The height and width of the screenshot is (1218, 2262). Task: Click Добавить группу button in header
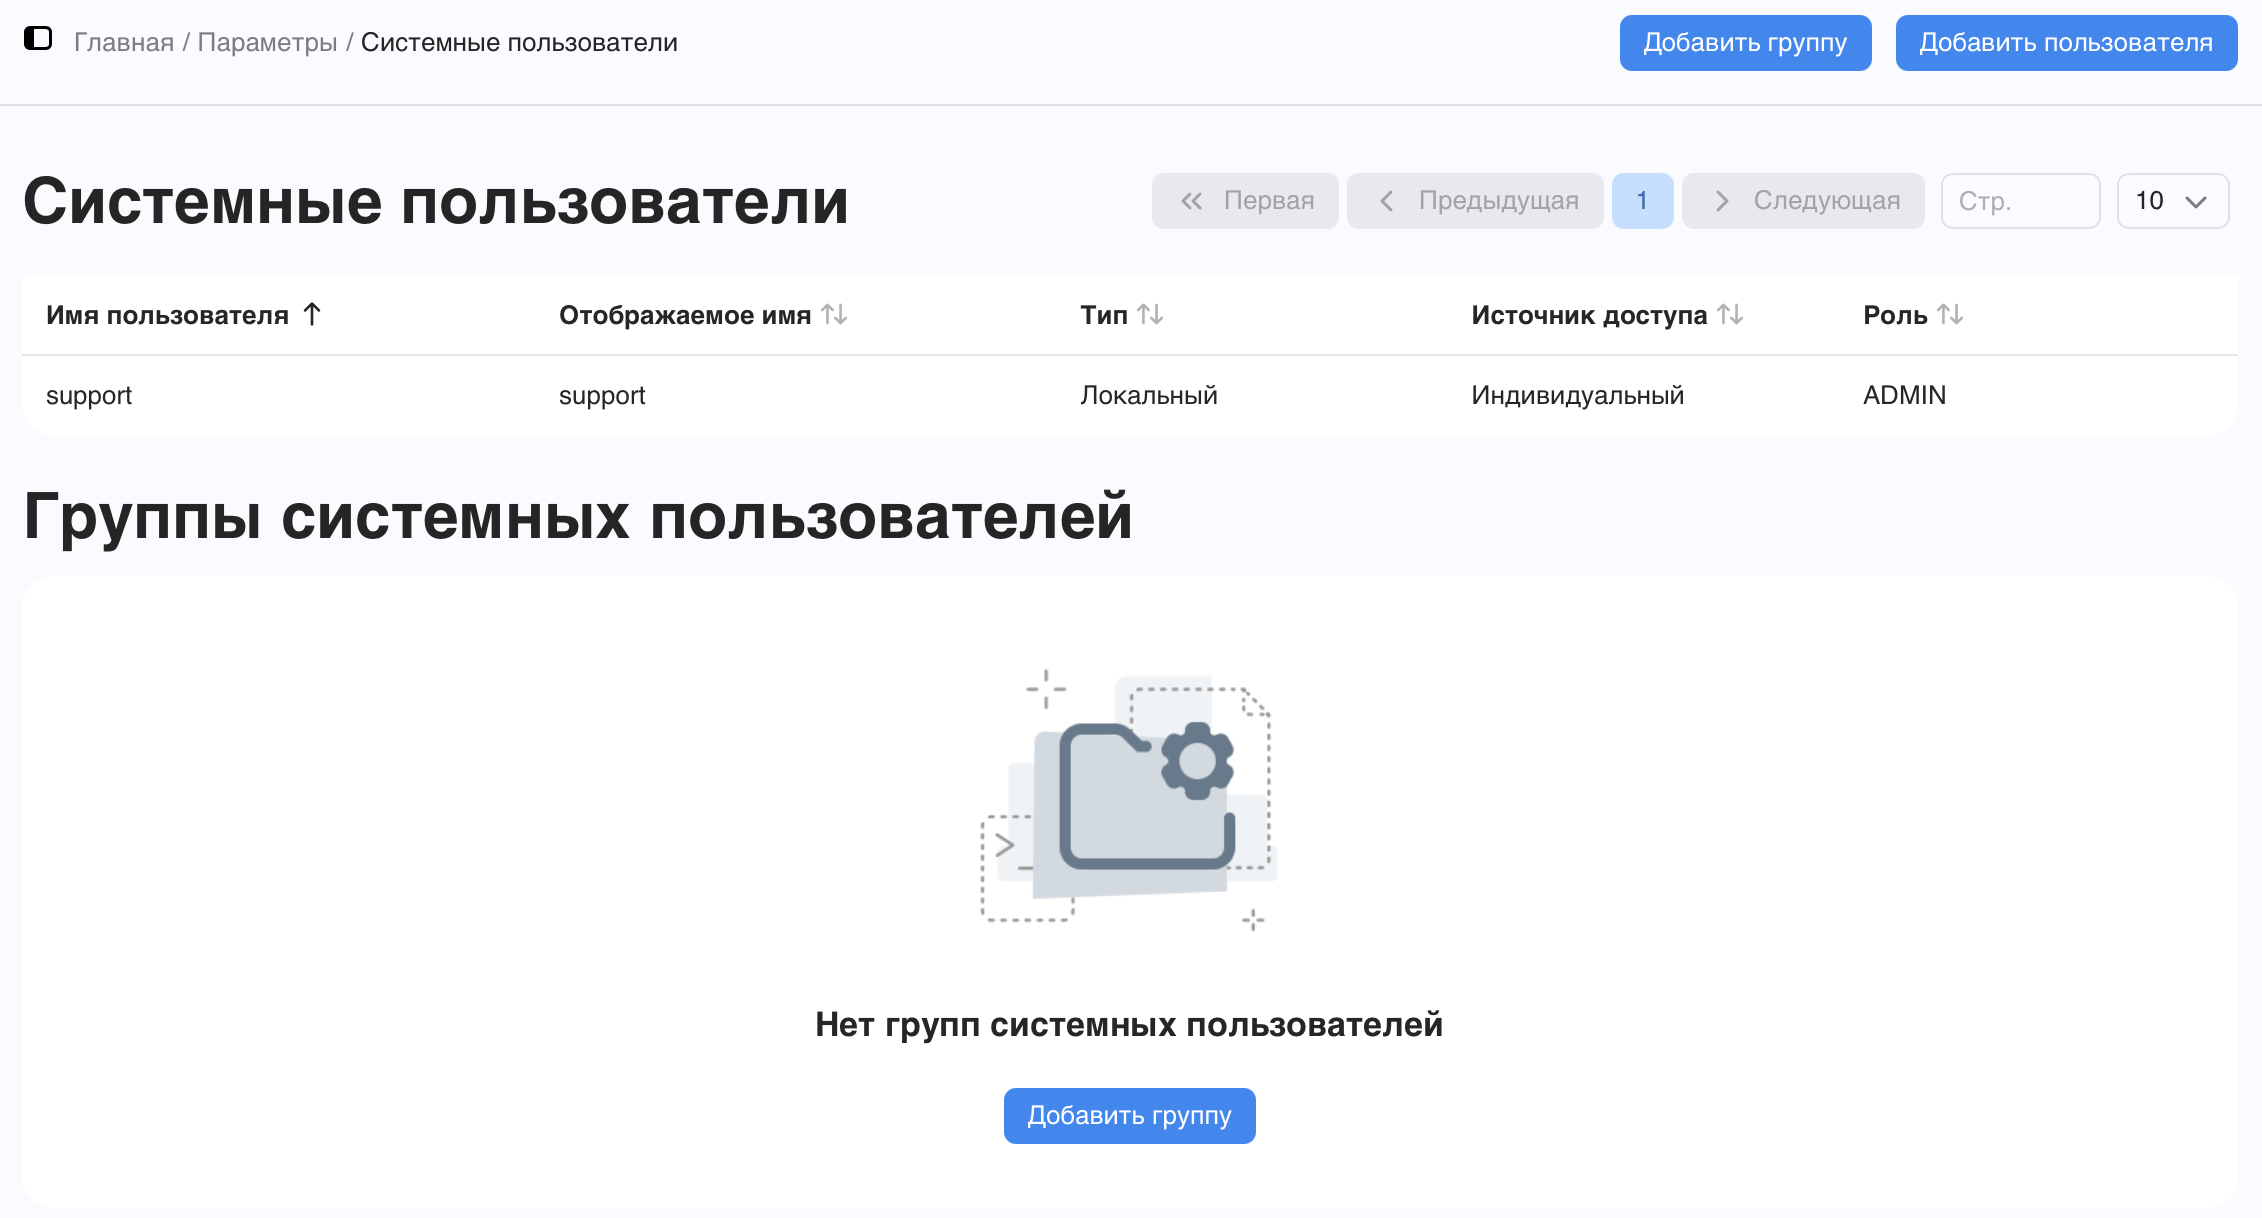[x=1746, y=43]
